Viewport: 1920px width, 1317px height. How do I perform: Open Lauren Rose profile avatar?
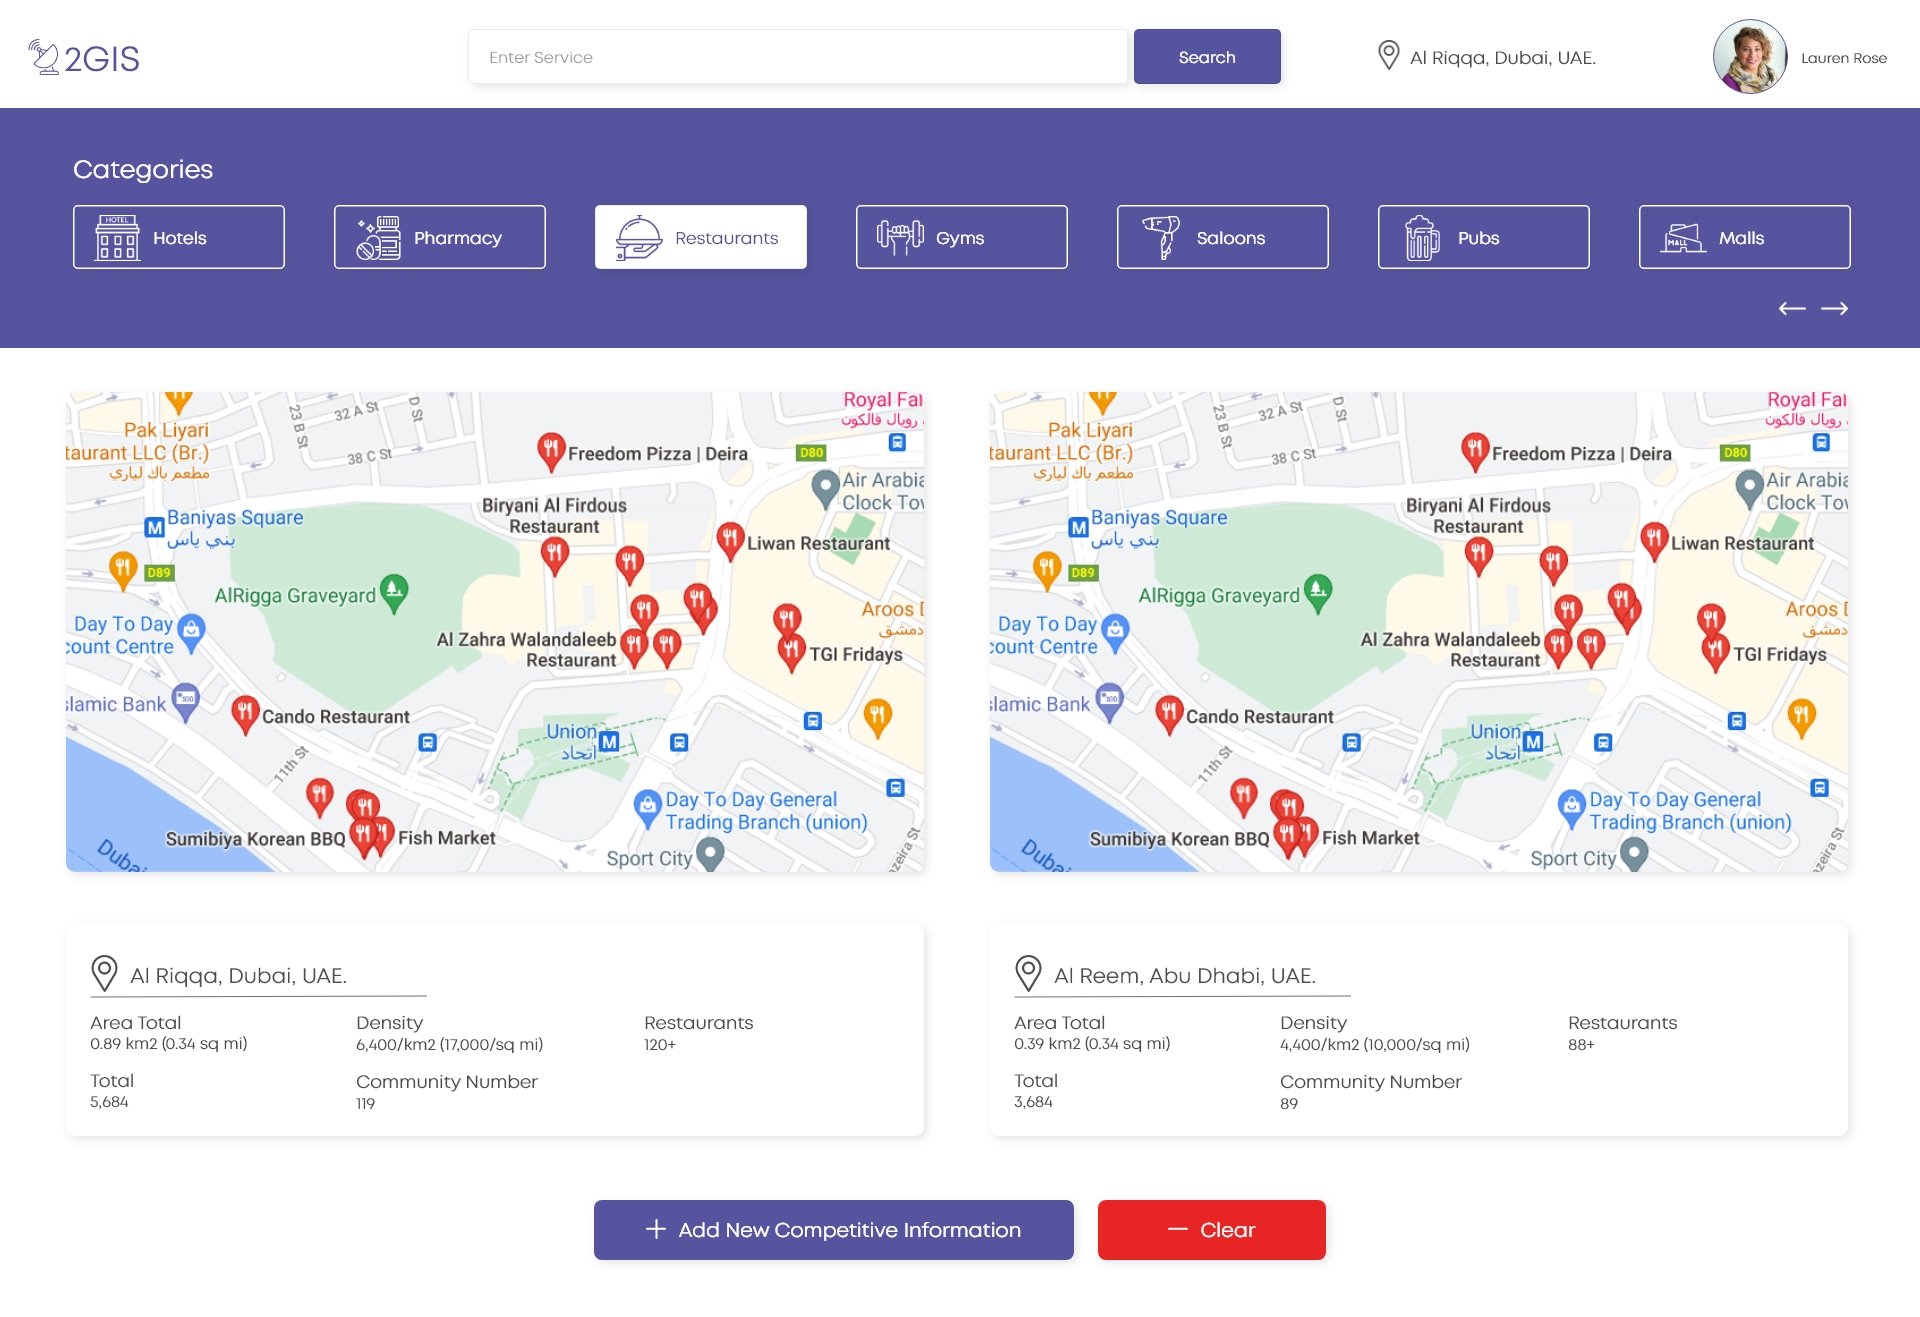[x=1750, y=57]
